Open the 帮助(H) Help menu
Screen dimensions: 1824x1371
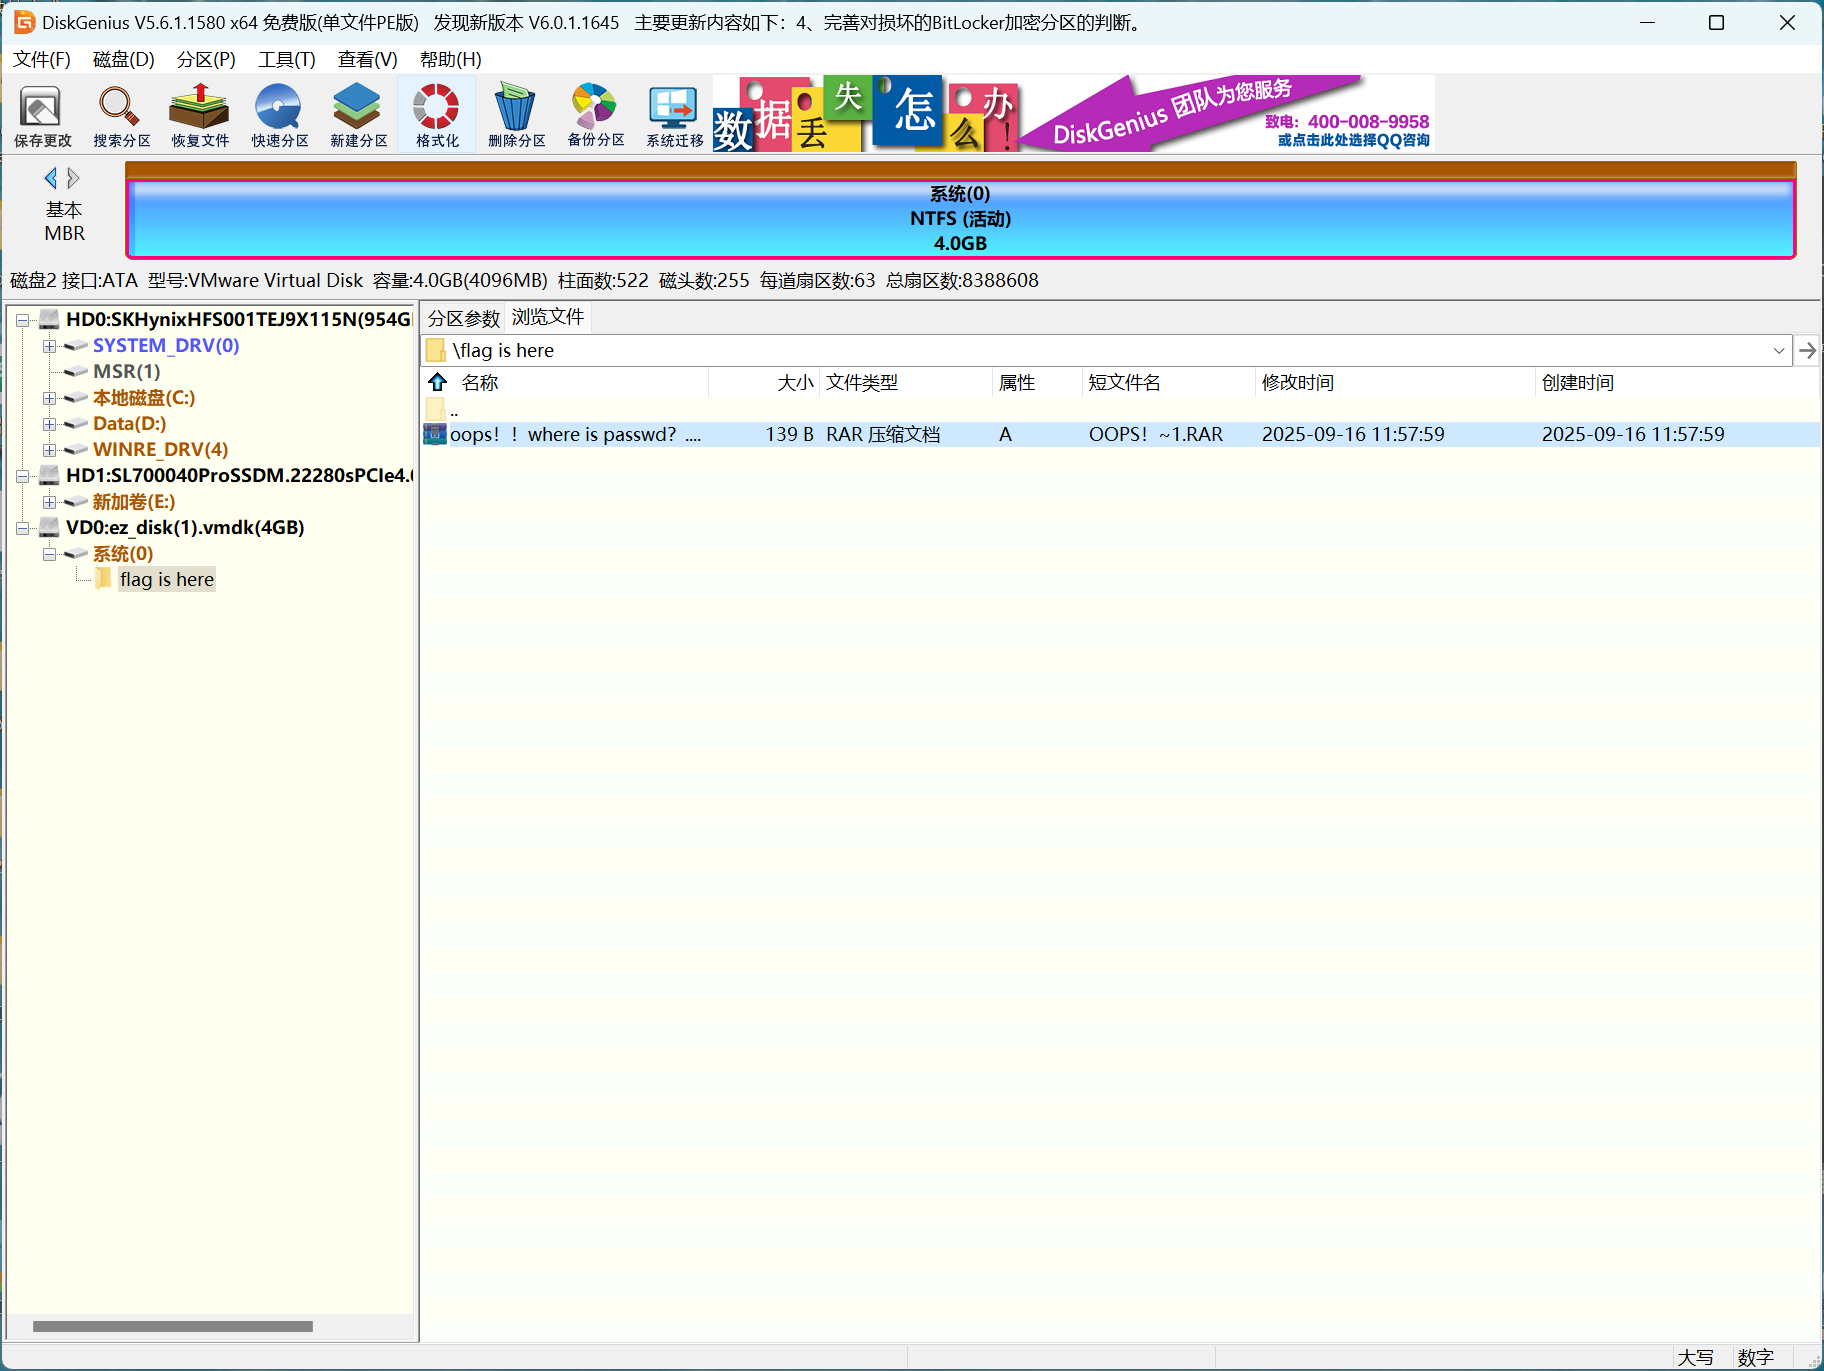coord(451,59)
